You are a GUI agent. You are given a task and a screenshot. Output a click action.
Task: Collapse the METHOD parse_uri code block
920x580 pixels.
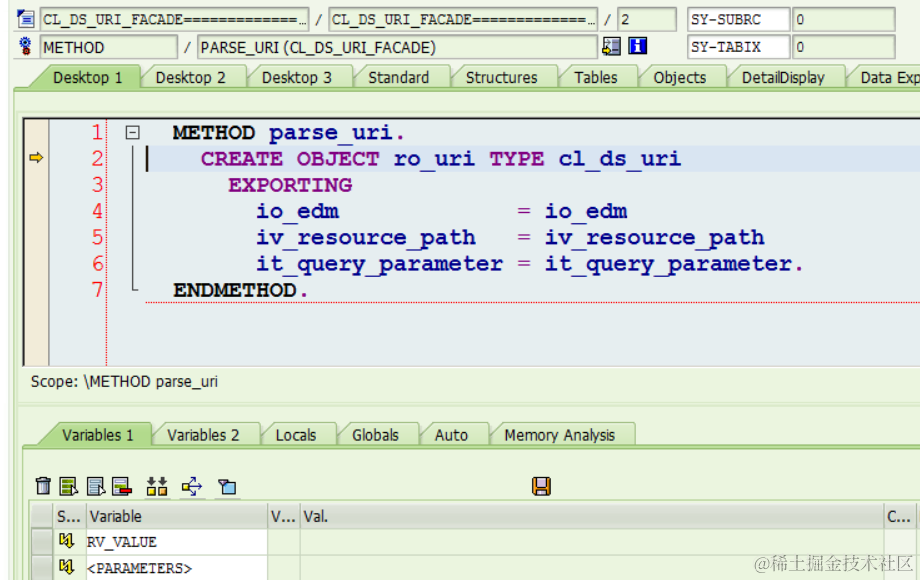point(133,133)
